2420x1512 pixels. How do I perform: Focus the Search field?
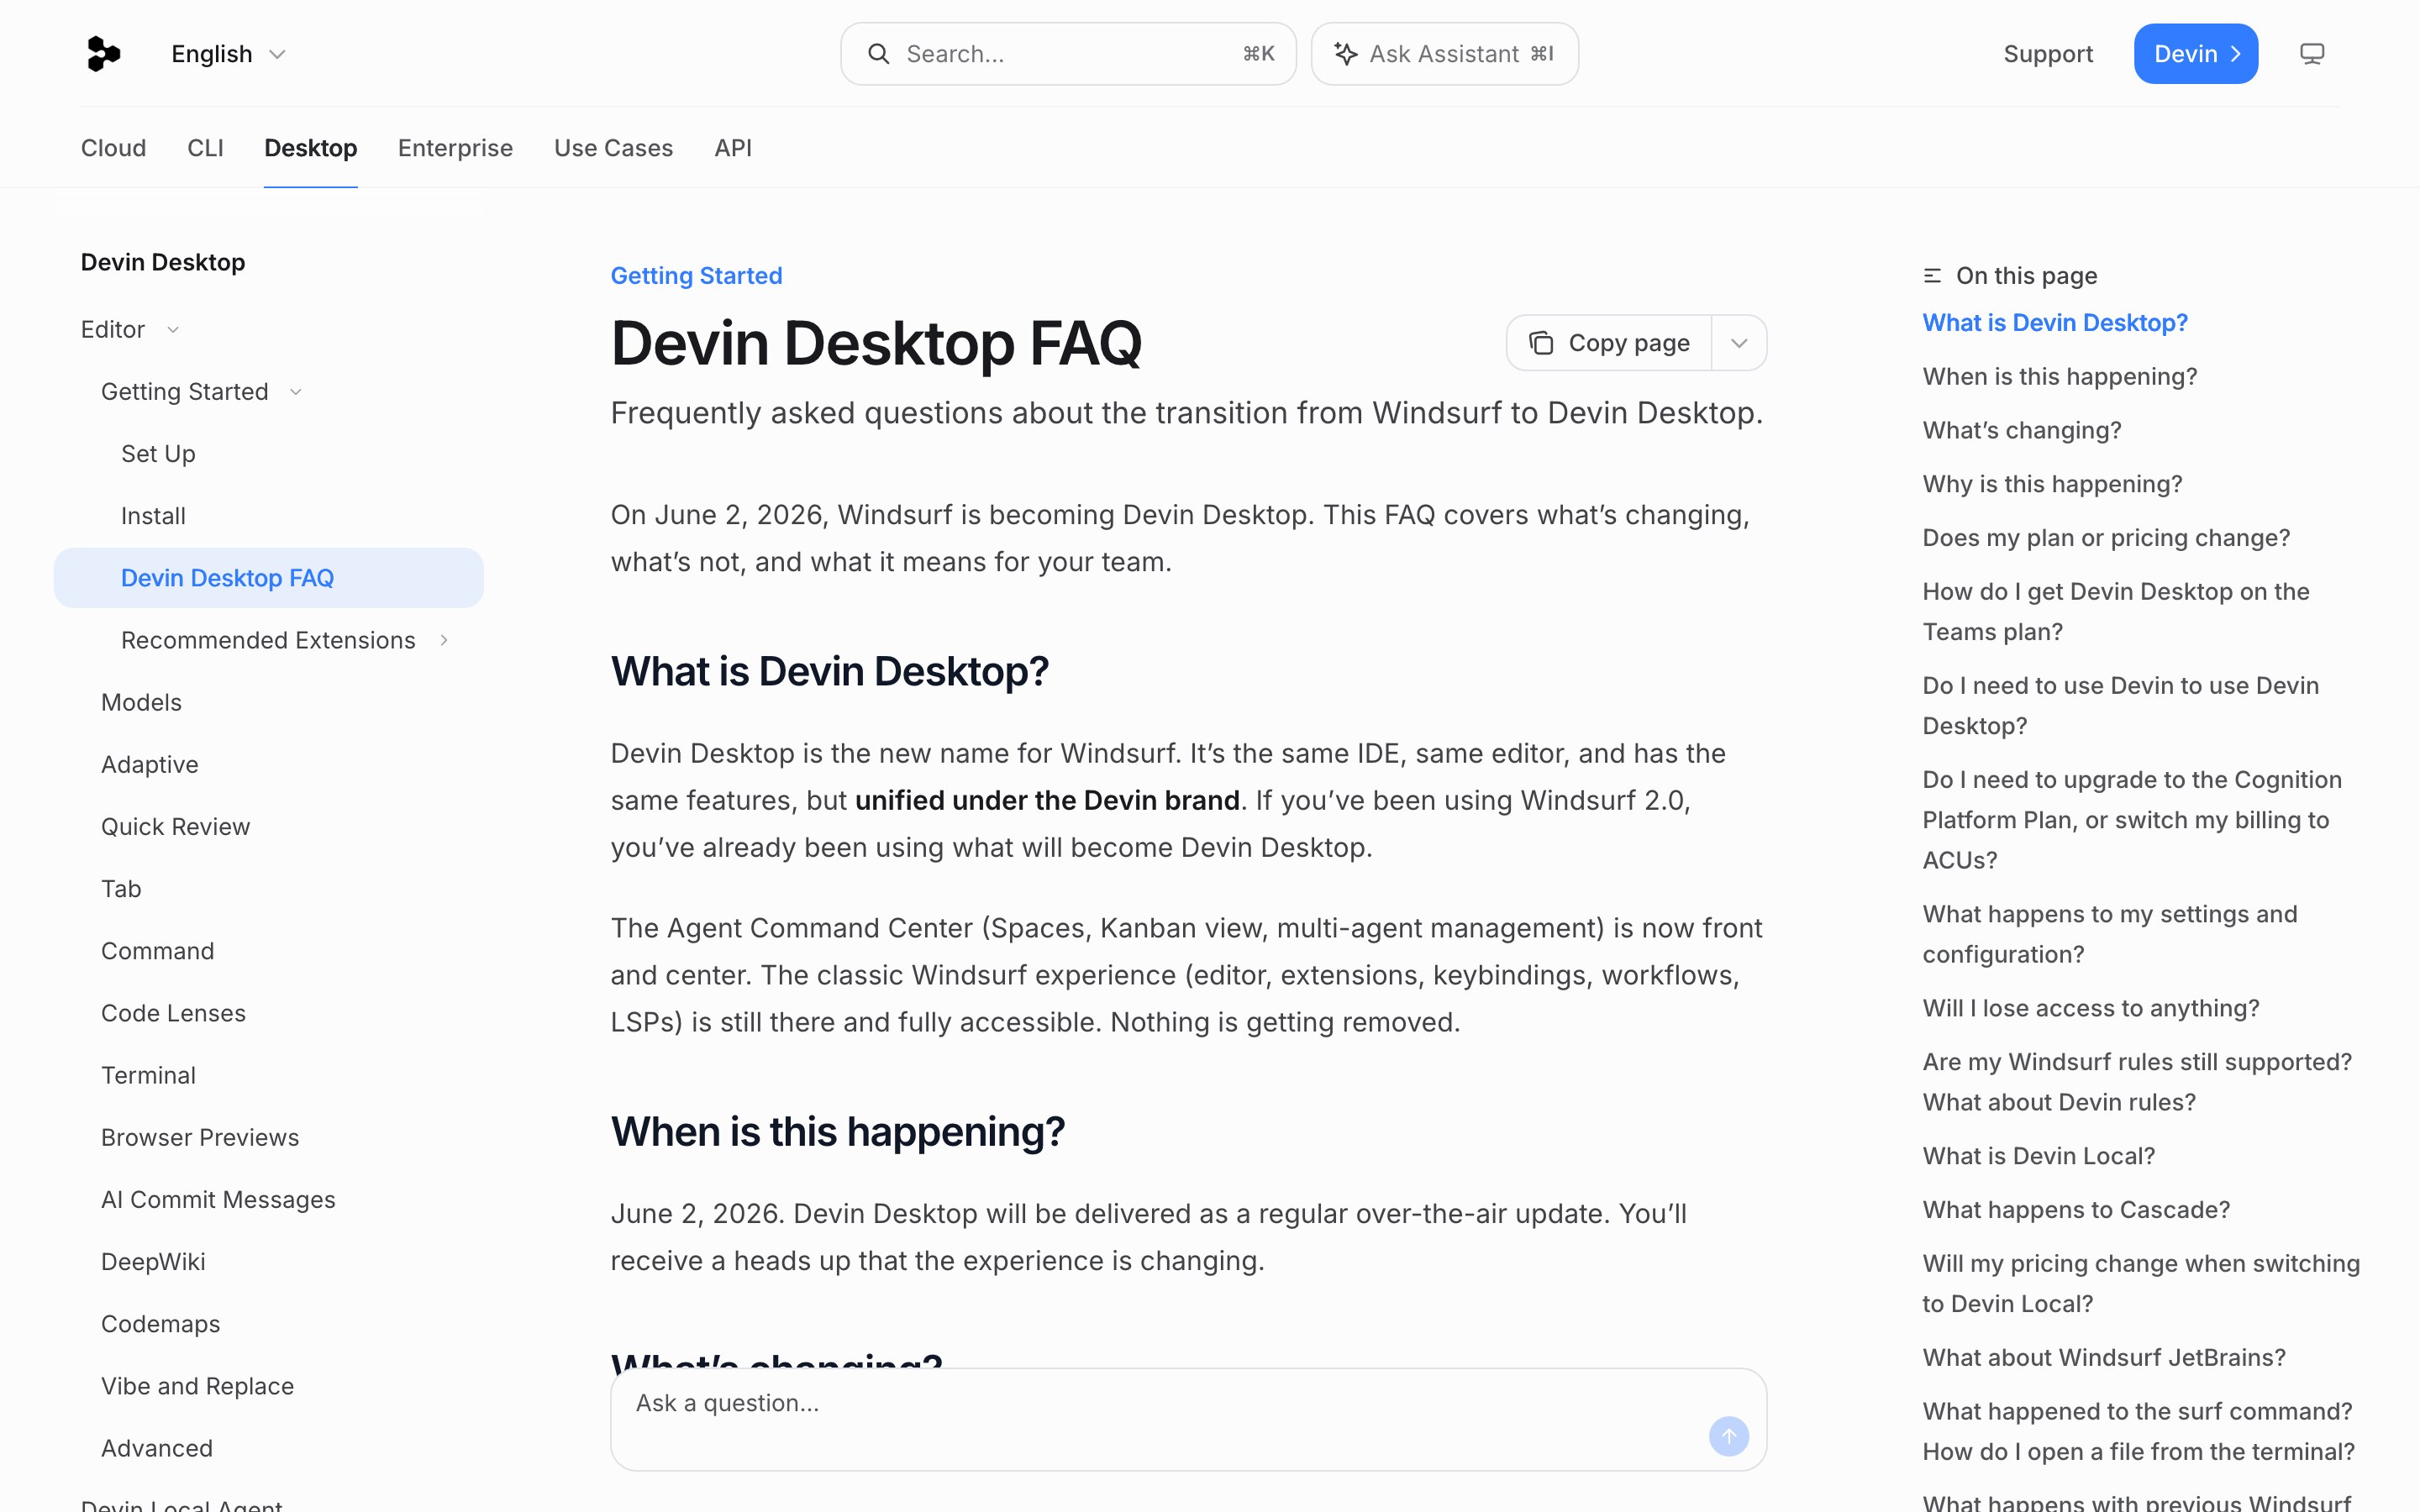1068,54
